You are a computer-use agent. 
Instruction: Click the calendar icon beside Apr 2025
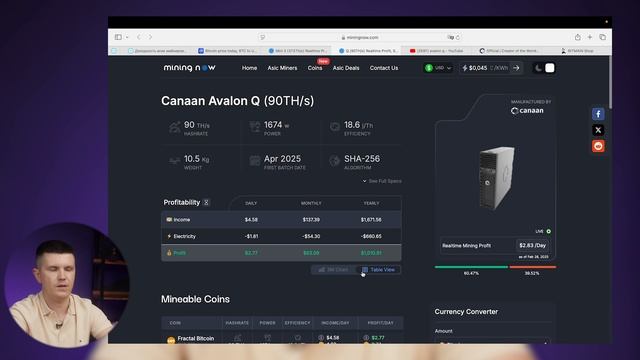pos(255,161)
